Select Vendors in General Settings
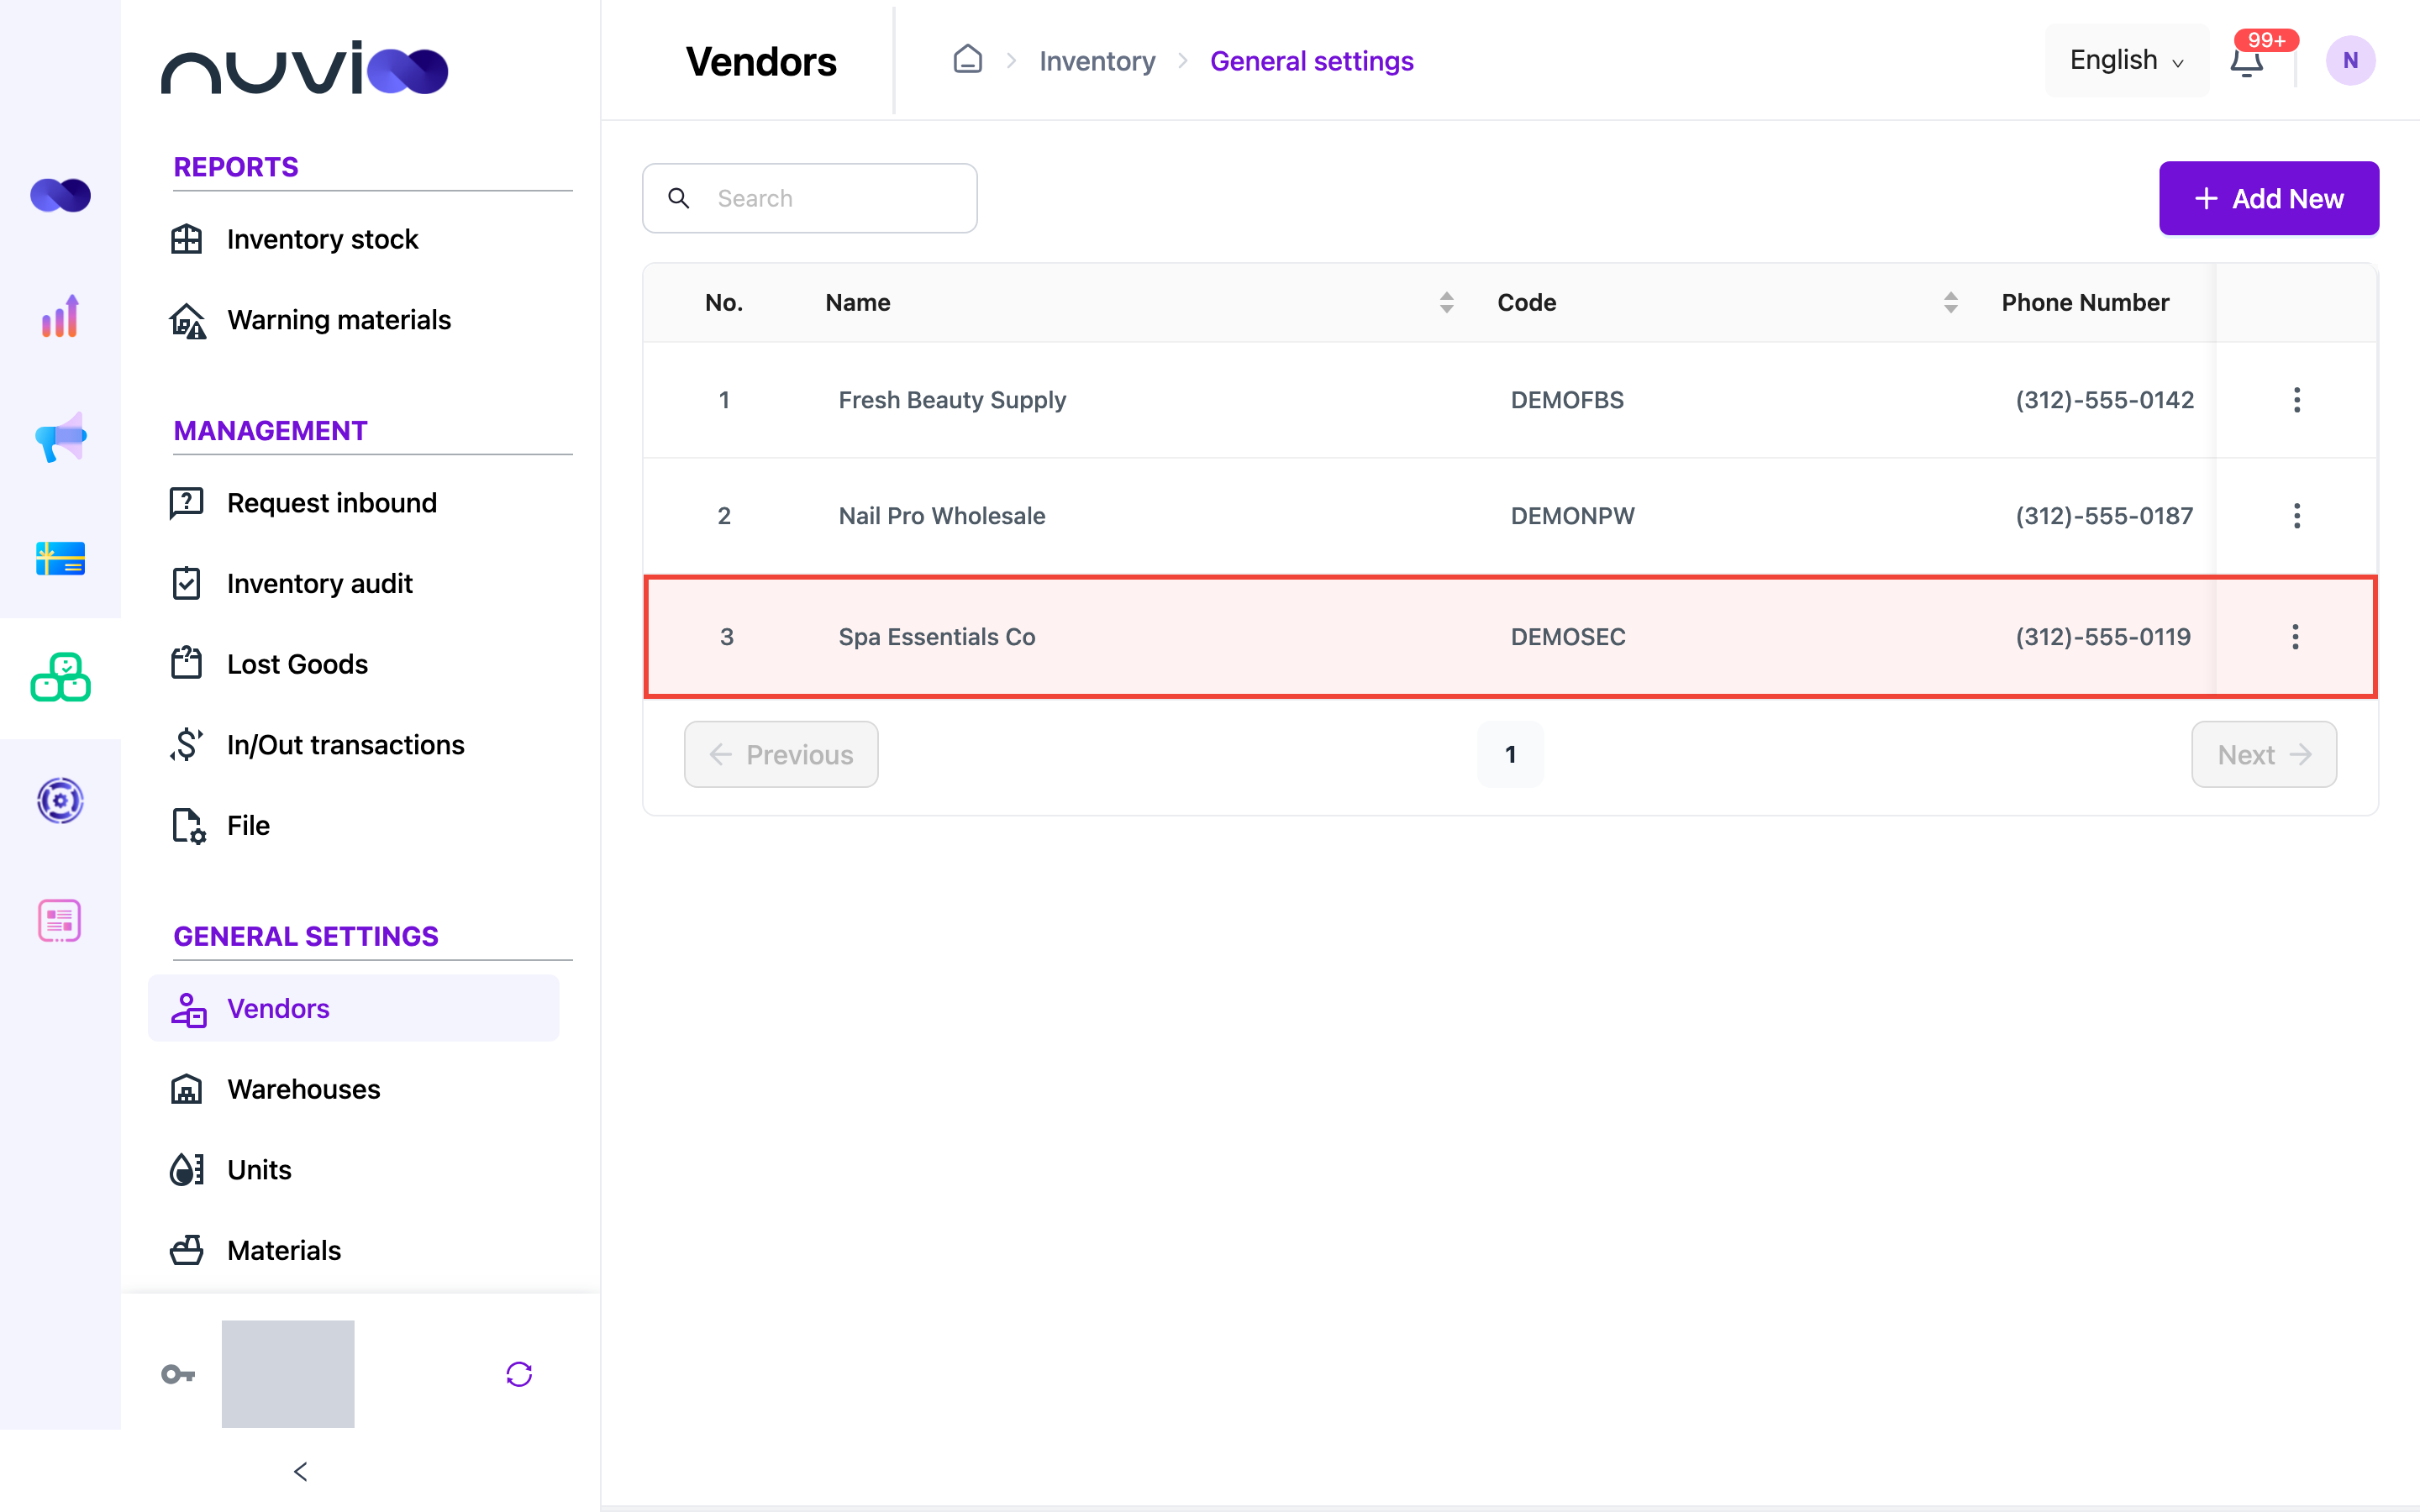This screenshot has height=1512, width=2420. point(354,1008)
